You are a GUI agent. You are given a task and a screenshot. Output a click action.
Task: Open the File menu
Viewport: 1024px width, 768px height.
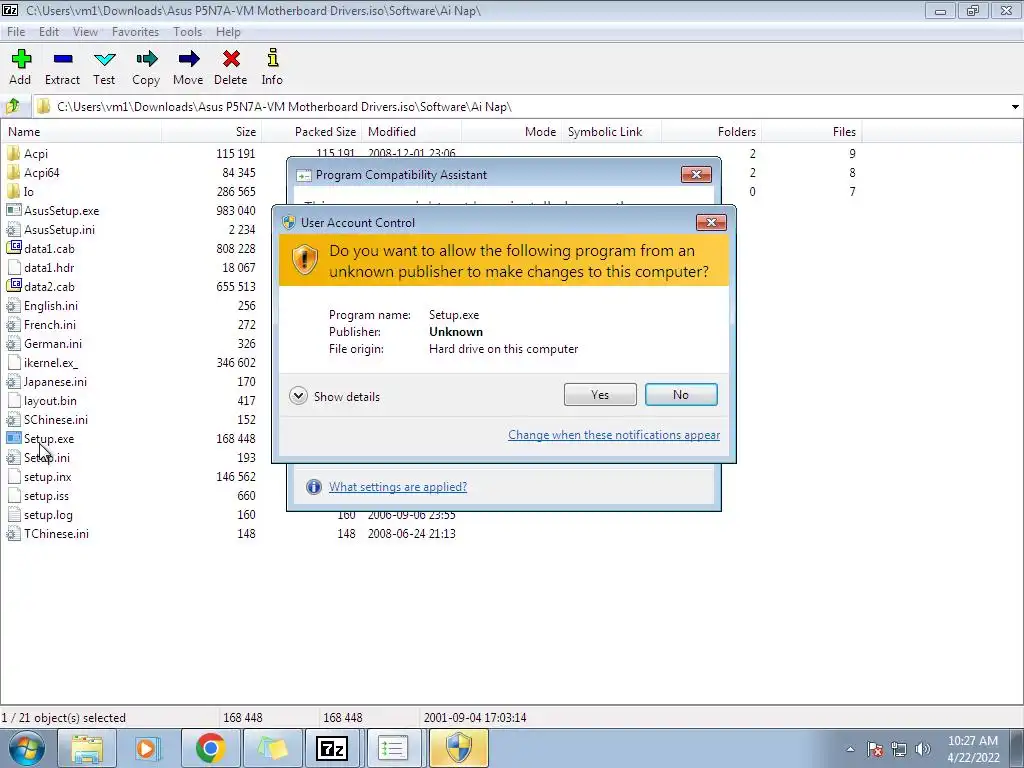16,31
